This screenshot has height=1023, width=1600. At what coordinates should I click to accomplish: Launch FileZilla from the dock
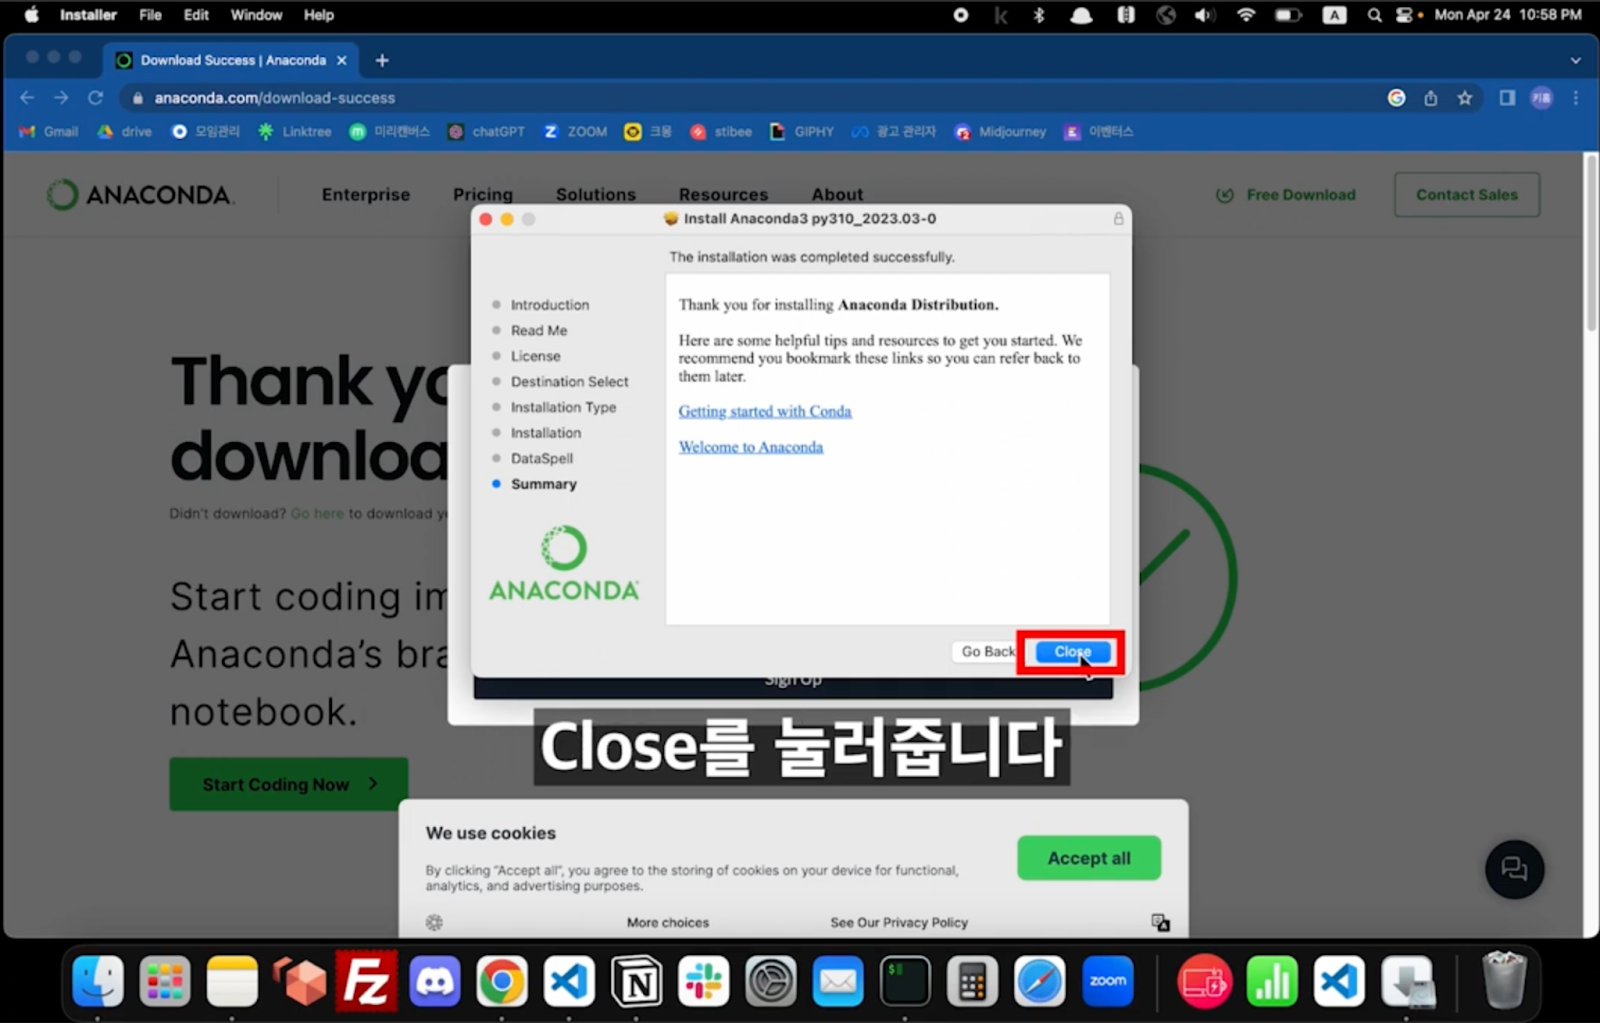pyautogui.click(x=366, y=981)
